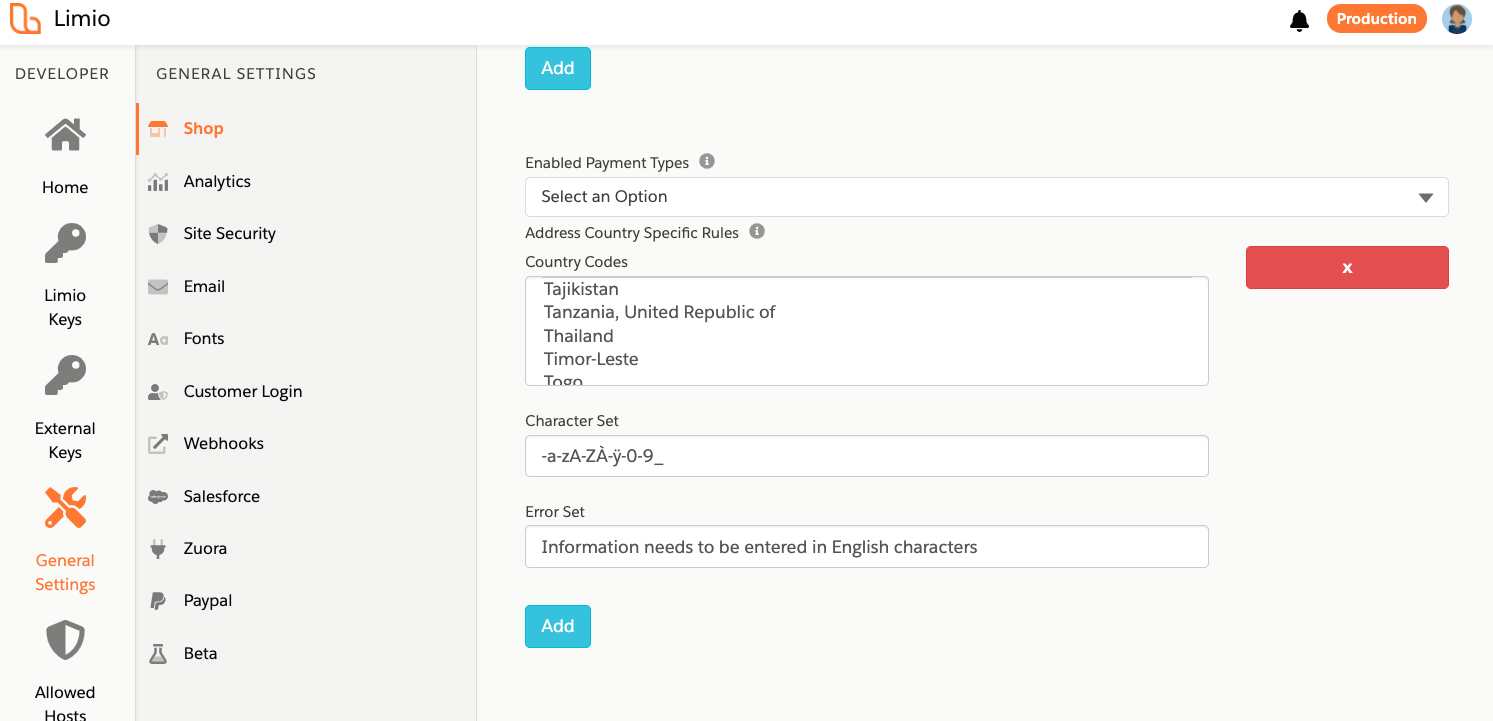This screenshot has height=721, width=1493.
Task: Open External Keys key icon
Action: click(x=65, y=376)
